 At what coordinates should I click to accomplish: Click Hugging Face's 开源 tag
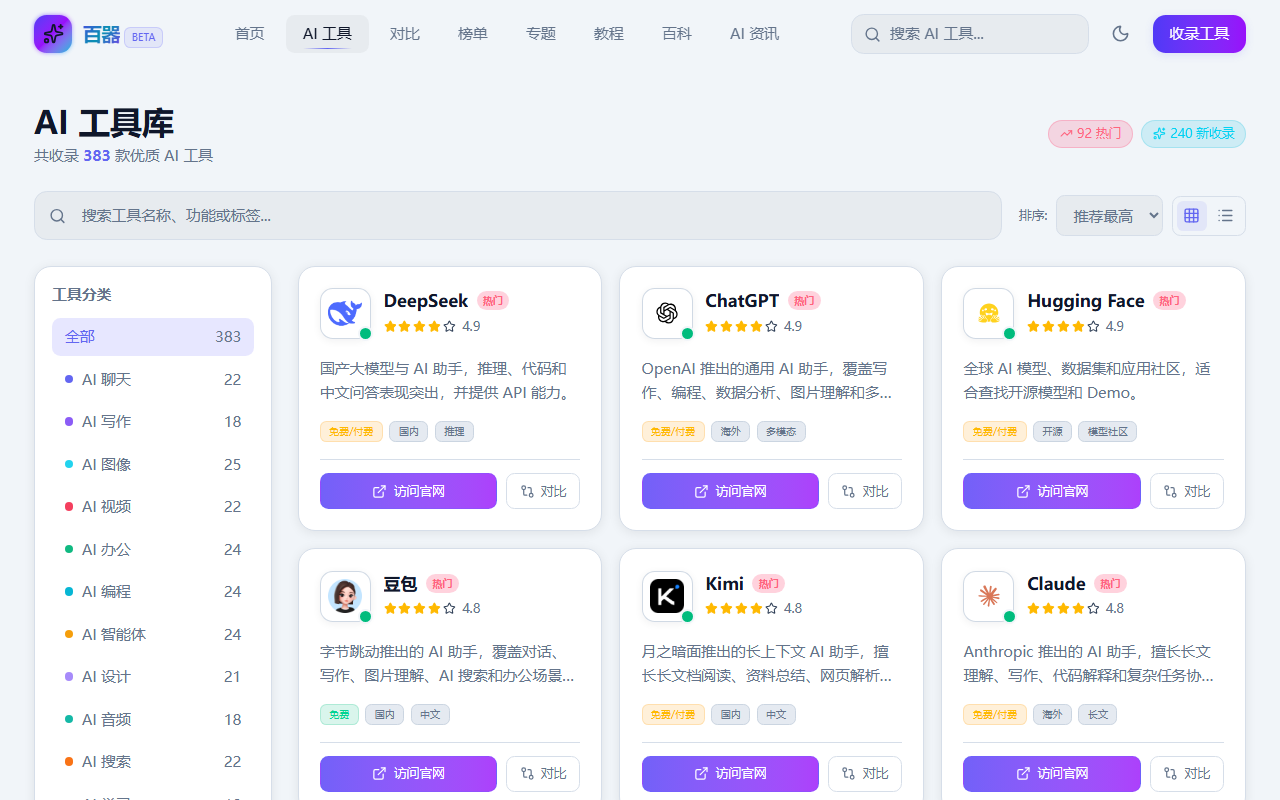(x=1052, y=432)
